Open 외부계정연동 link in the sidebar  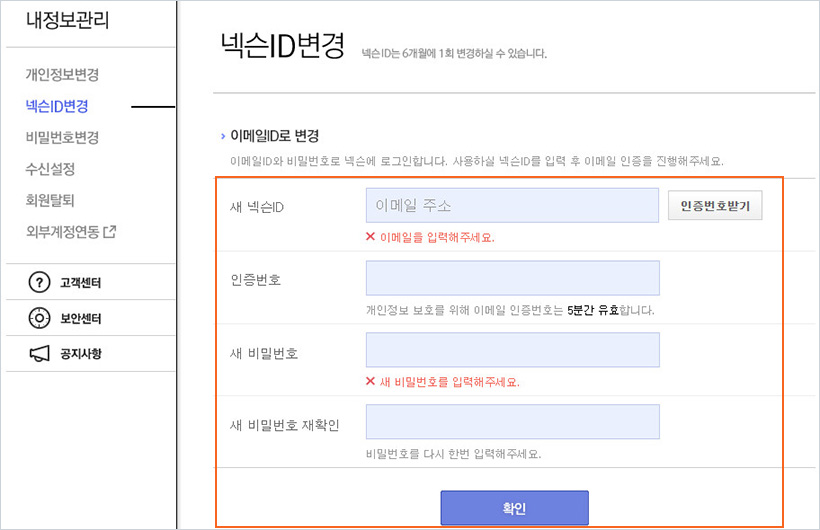(62, 231)
